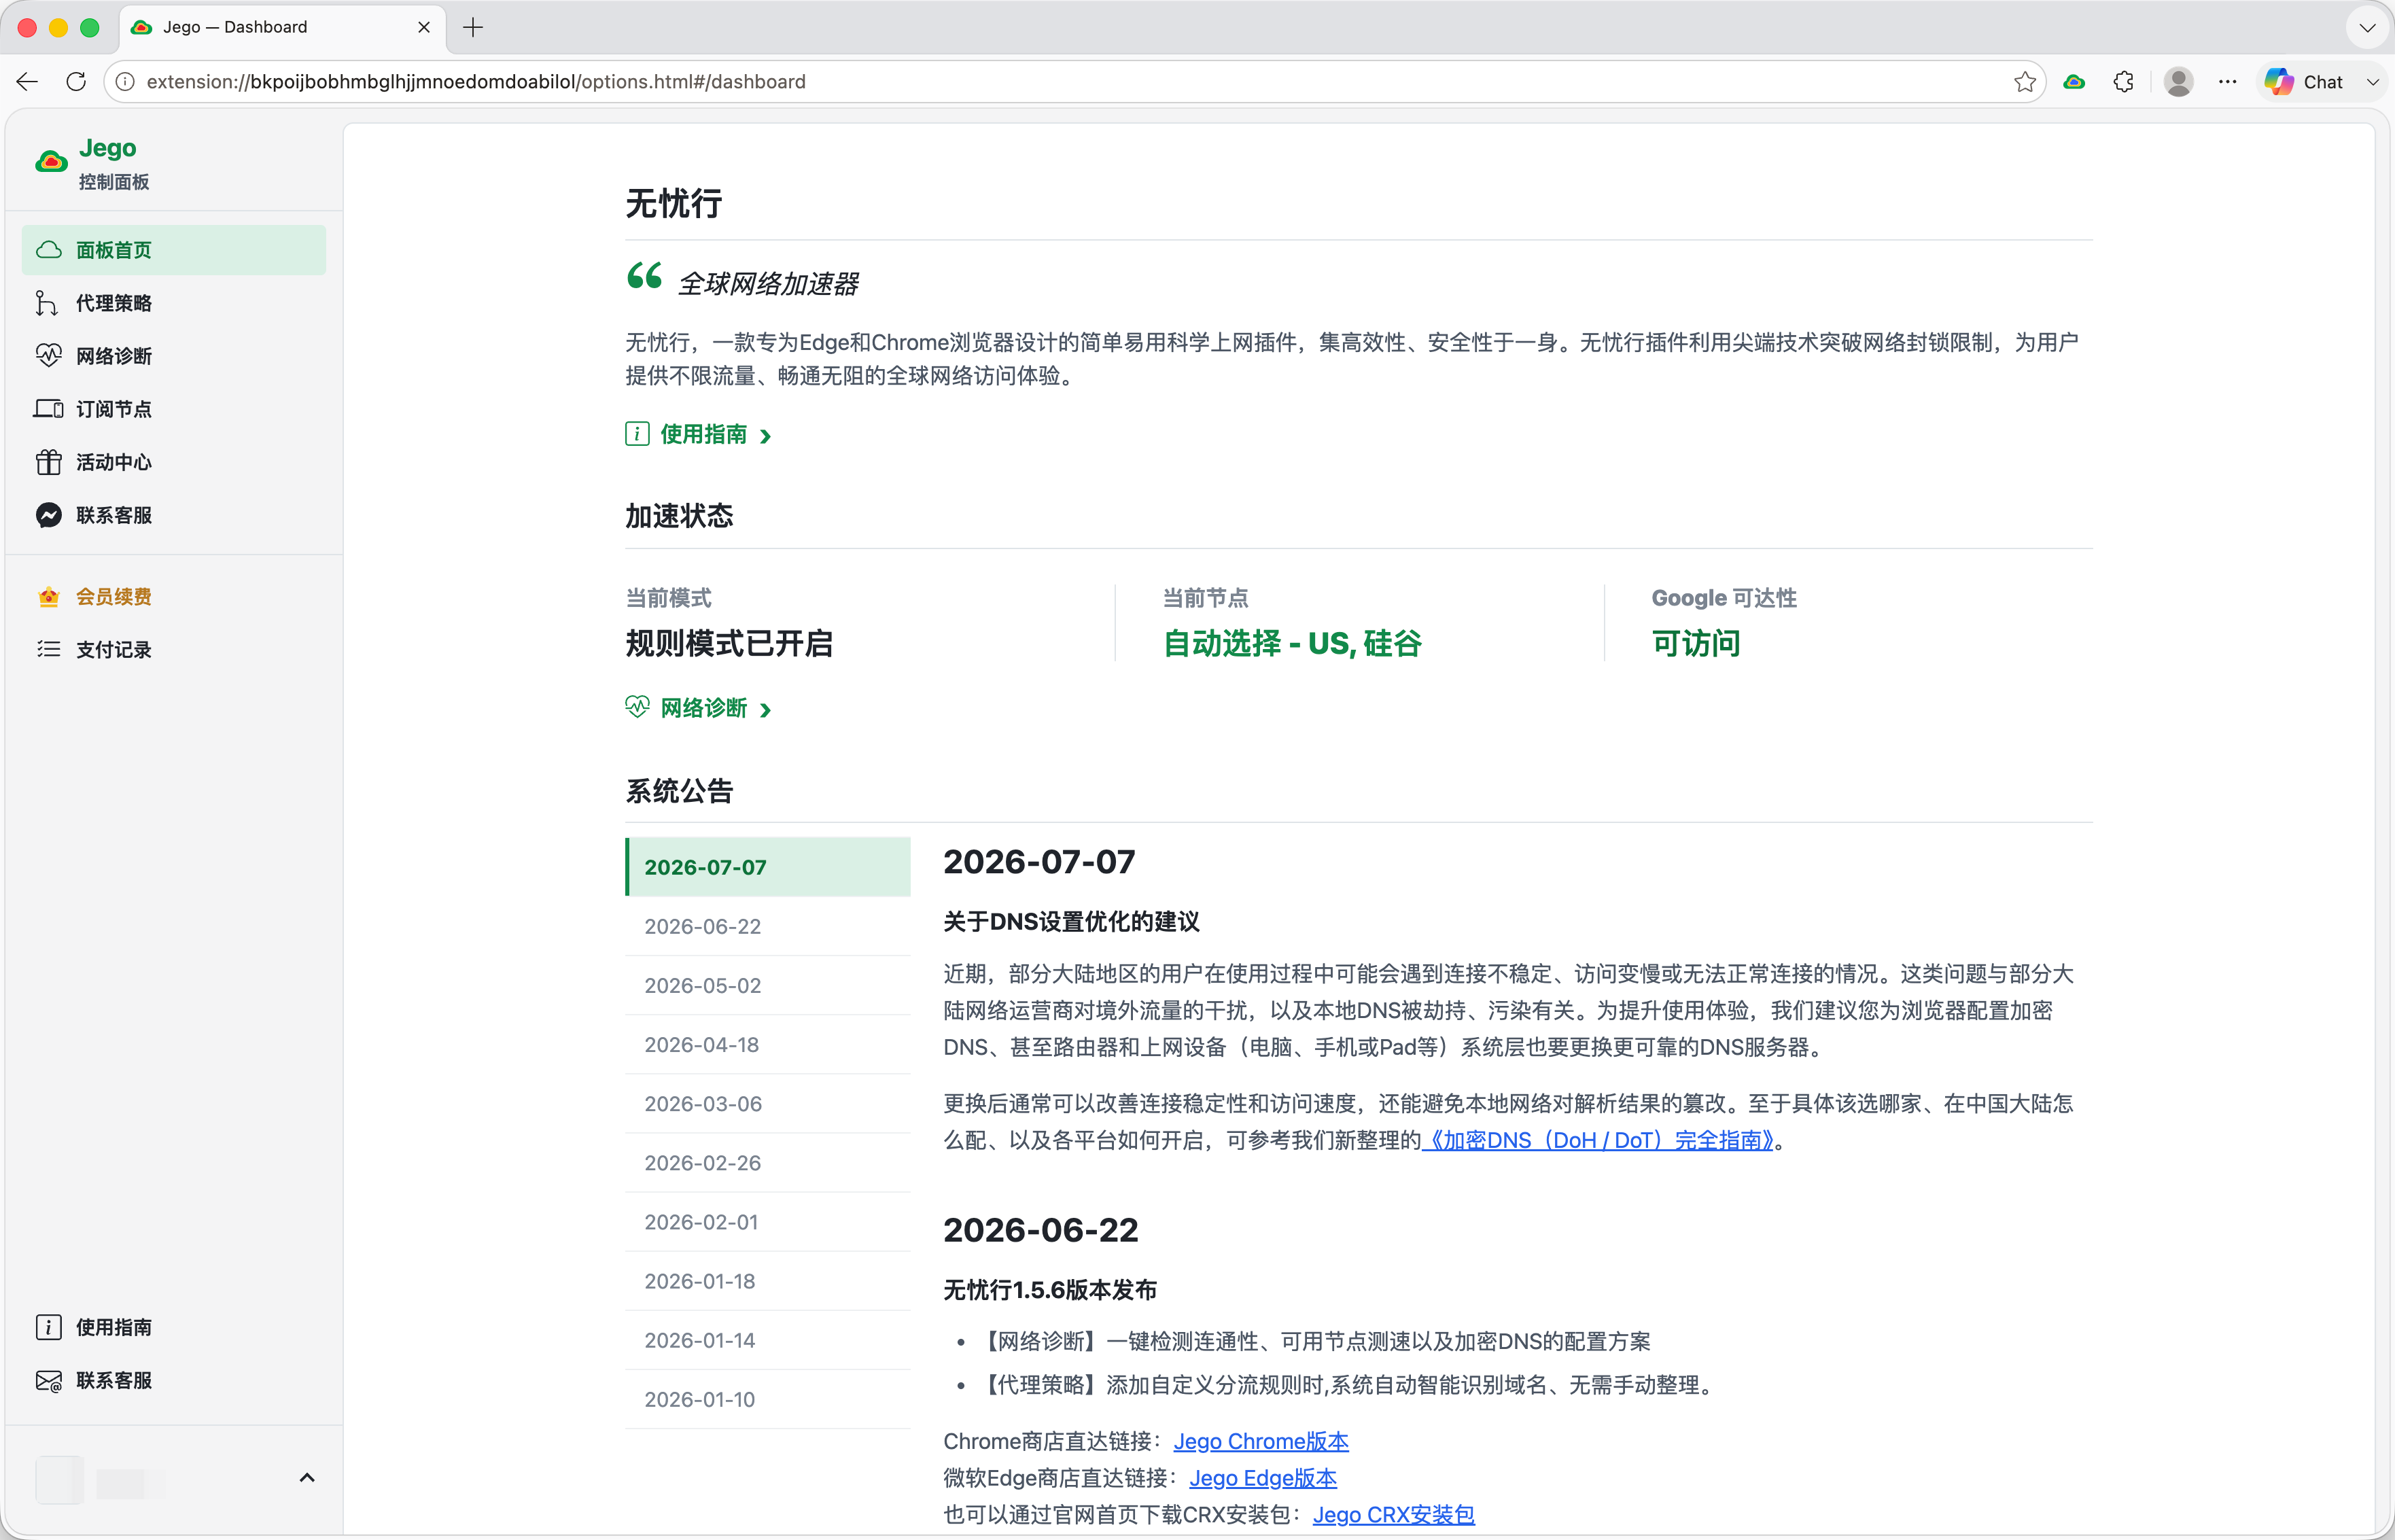Click the heartbeat icon in sidebar 网络诊断
Screen dimensions: 2395x1540
(48, 356)
